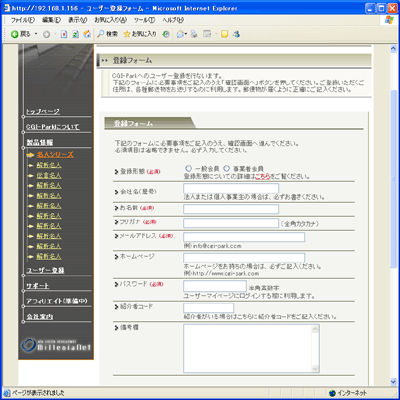The width and height of the screenshot is (400, 400).
Task: Open the ツール(T) menu
Action: click(x=144, y=20)
